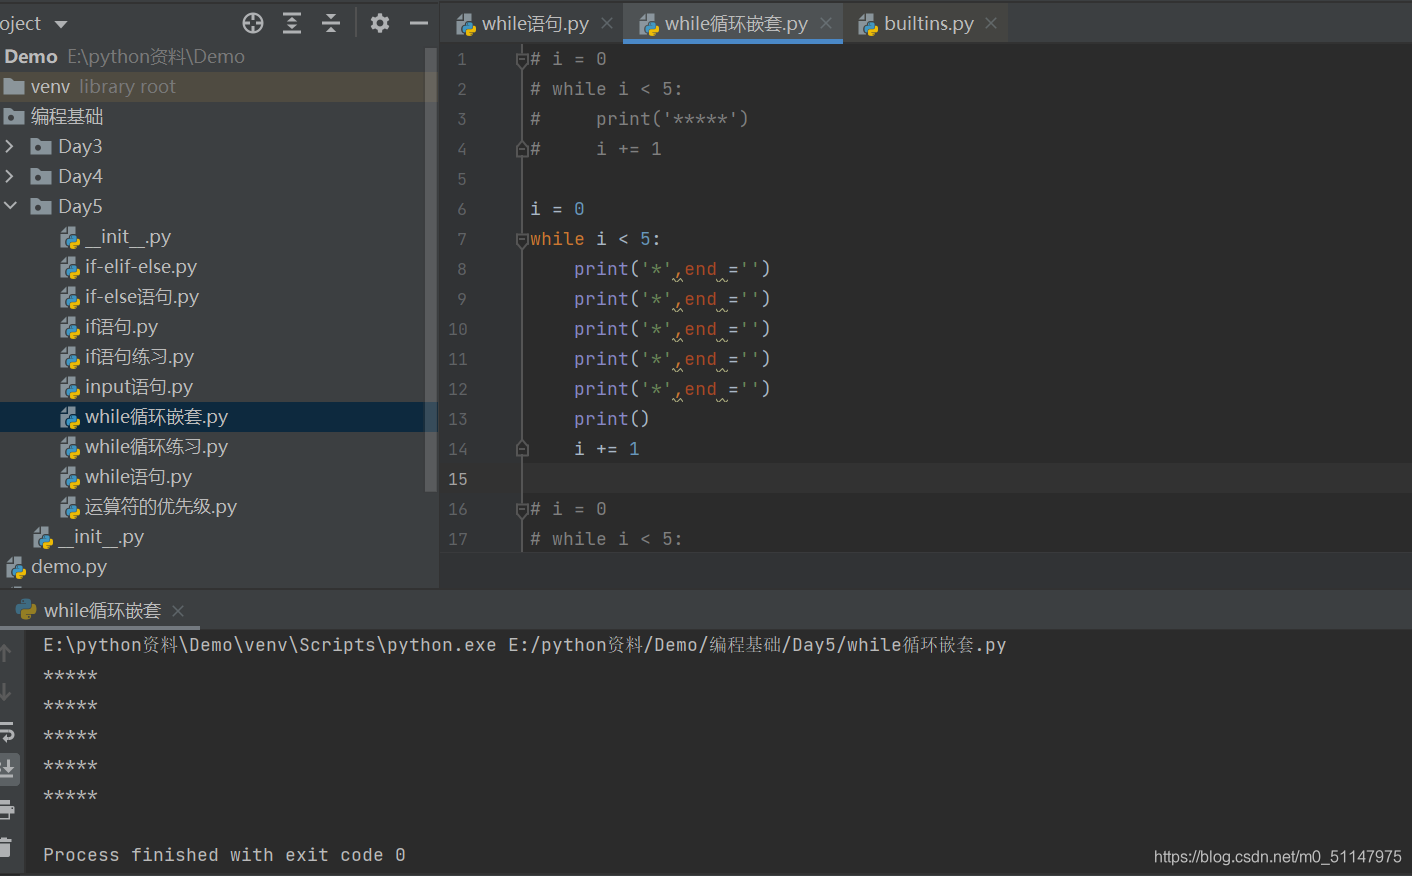The height and width of the screenshot is (876, 1412).
Task: Click the 'i += 1' code on line 14
Action: 607,449
